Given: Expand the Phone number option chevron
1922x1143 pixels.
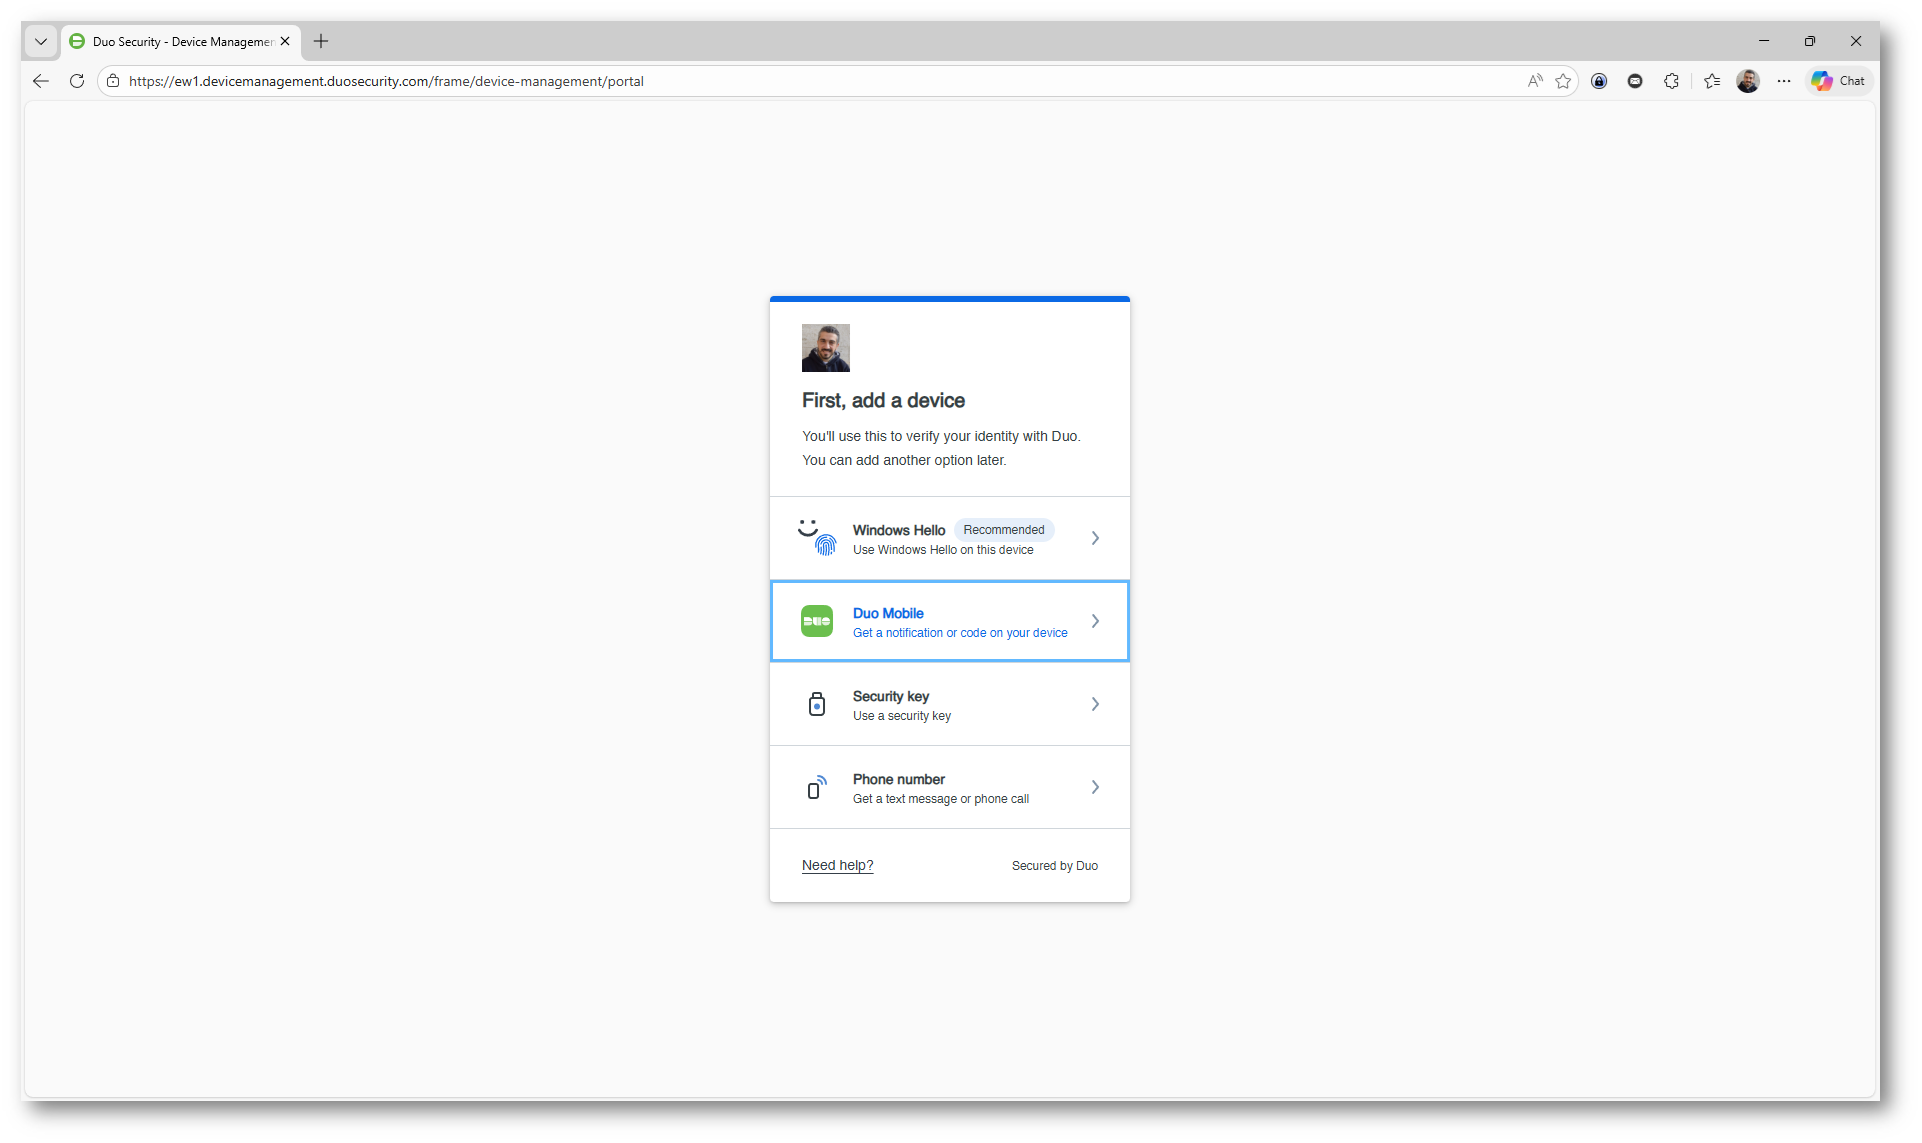Looking at the screenshot, I should 1095,787.
